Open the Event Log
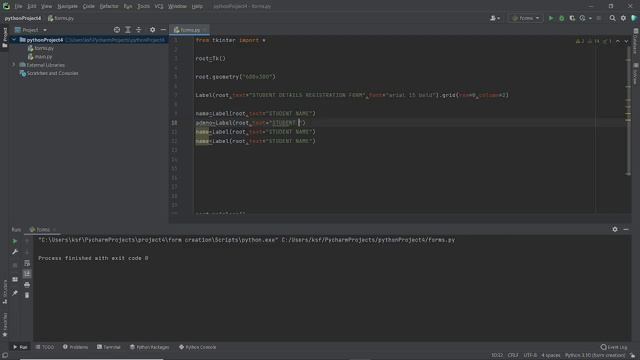Viewport: 640px width, 360px height. point(613,347)
